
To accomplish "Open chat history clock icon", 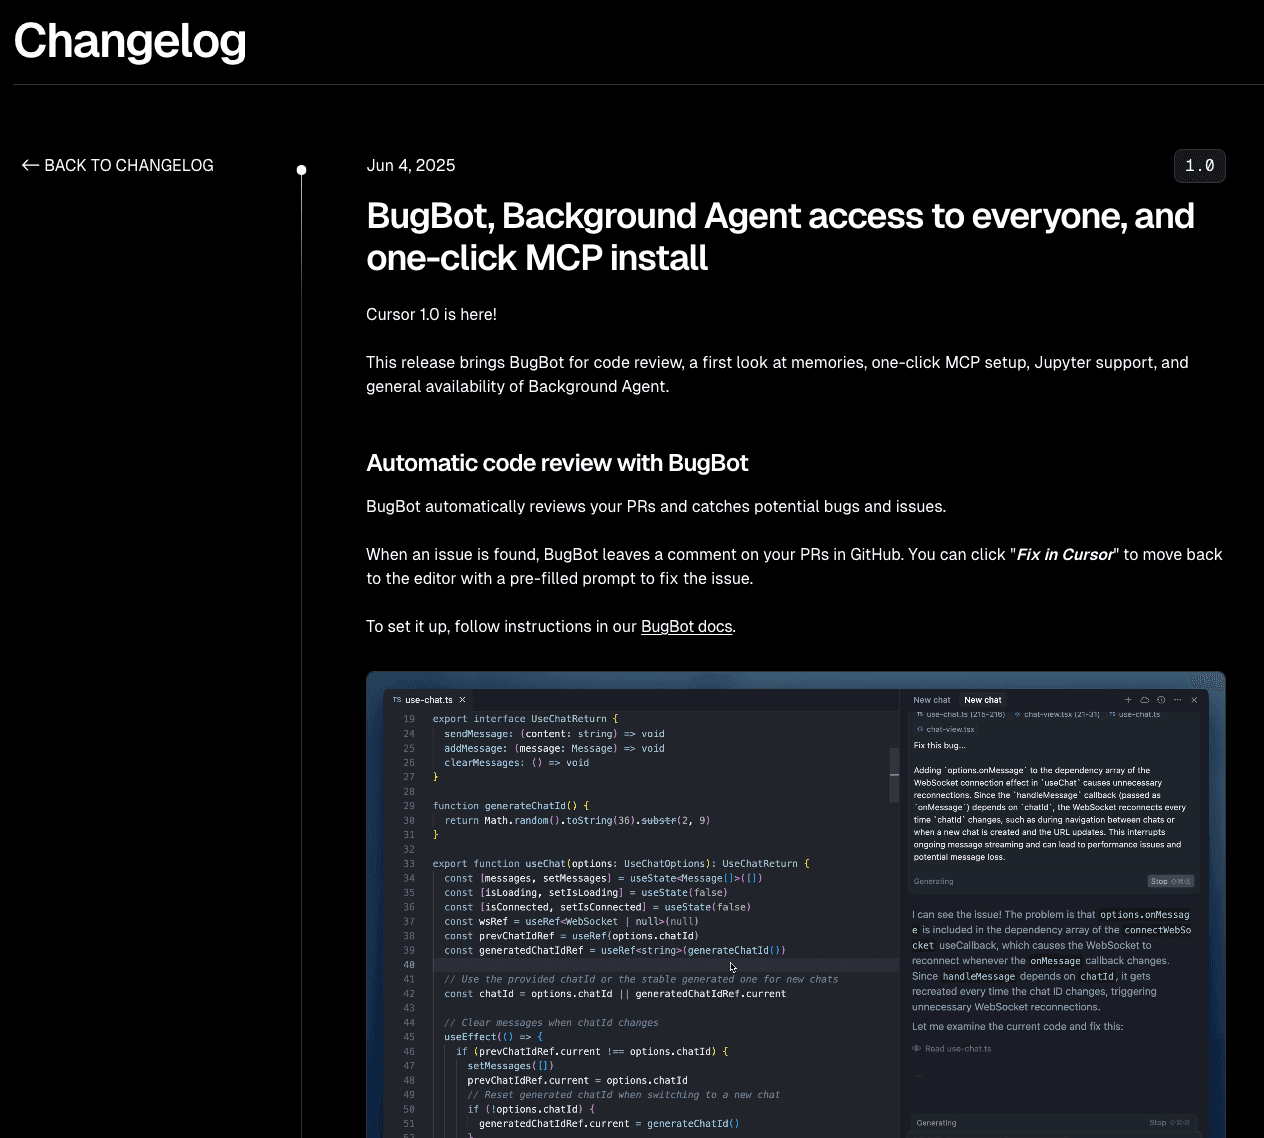I will pyautogui.click(x=1161, y=700).
